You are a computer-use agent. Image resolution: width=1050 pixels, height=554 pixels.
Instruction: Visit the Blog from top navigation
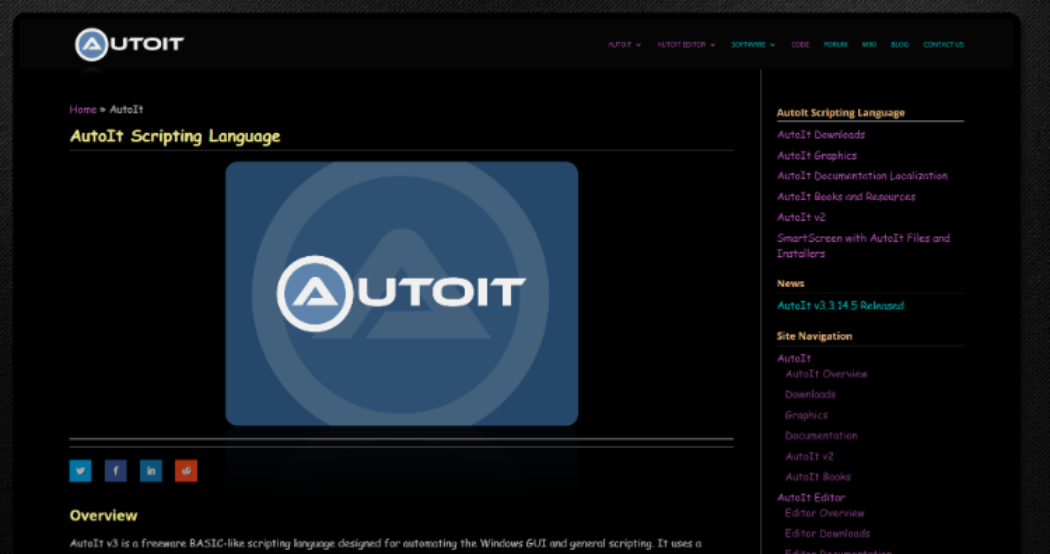[x=900, y=45]
